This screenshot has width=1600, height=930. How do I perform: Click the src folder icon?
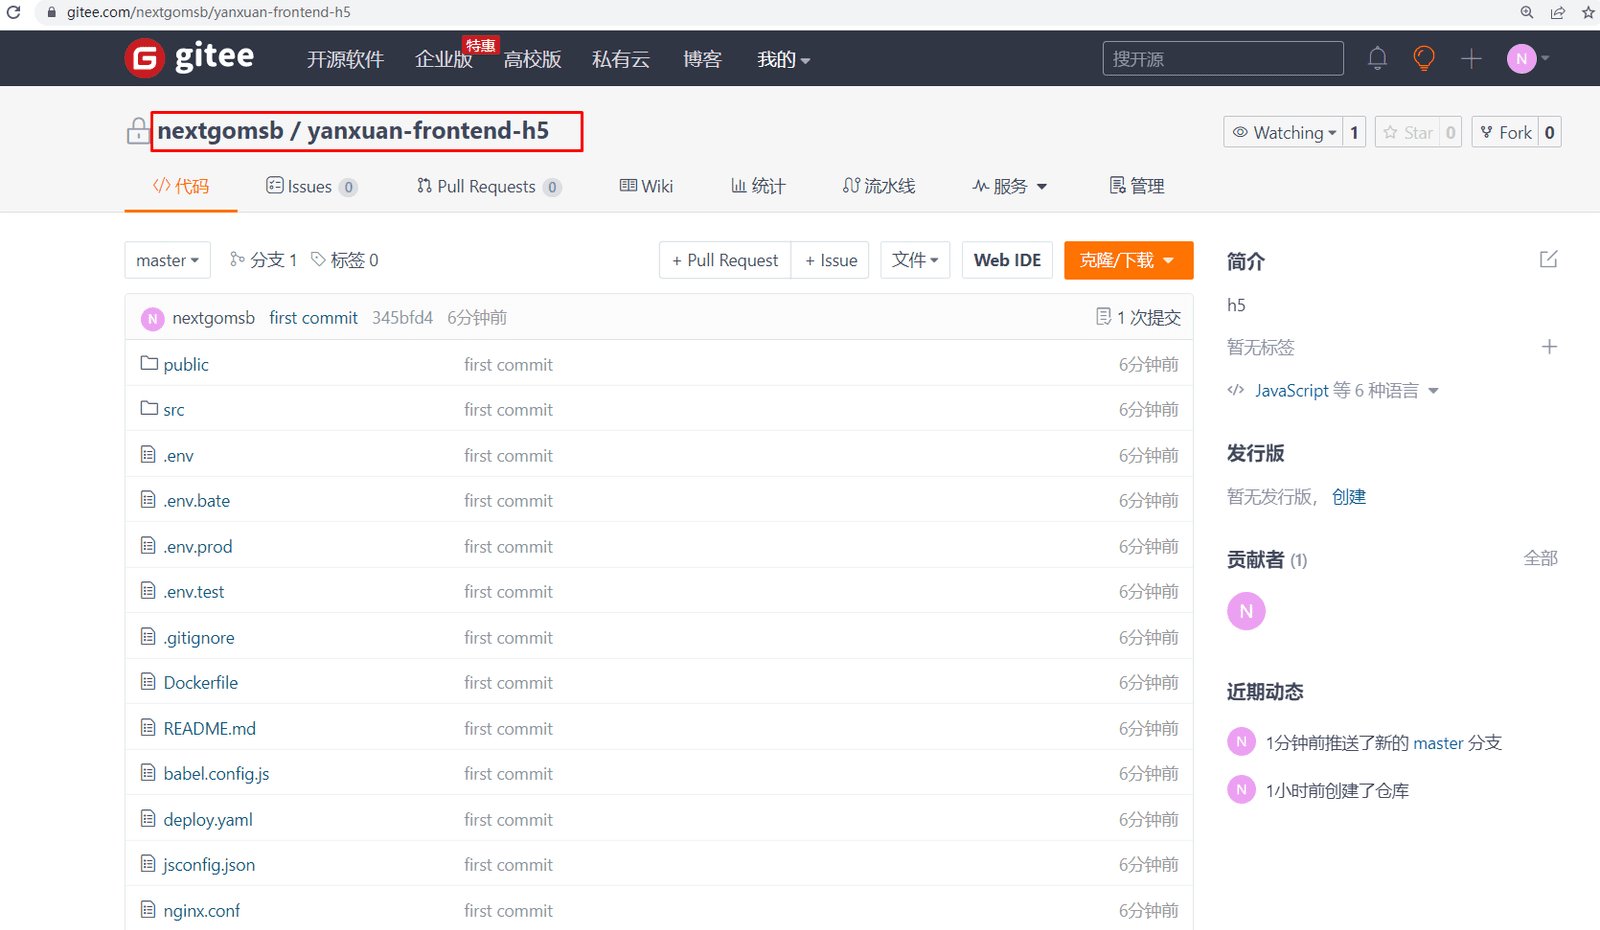(x=149, y=408)
